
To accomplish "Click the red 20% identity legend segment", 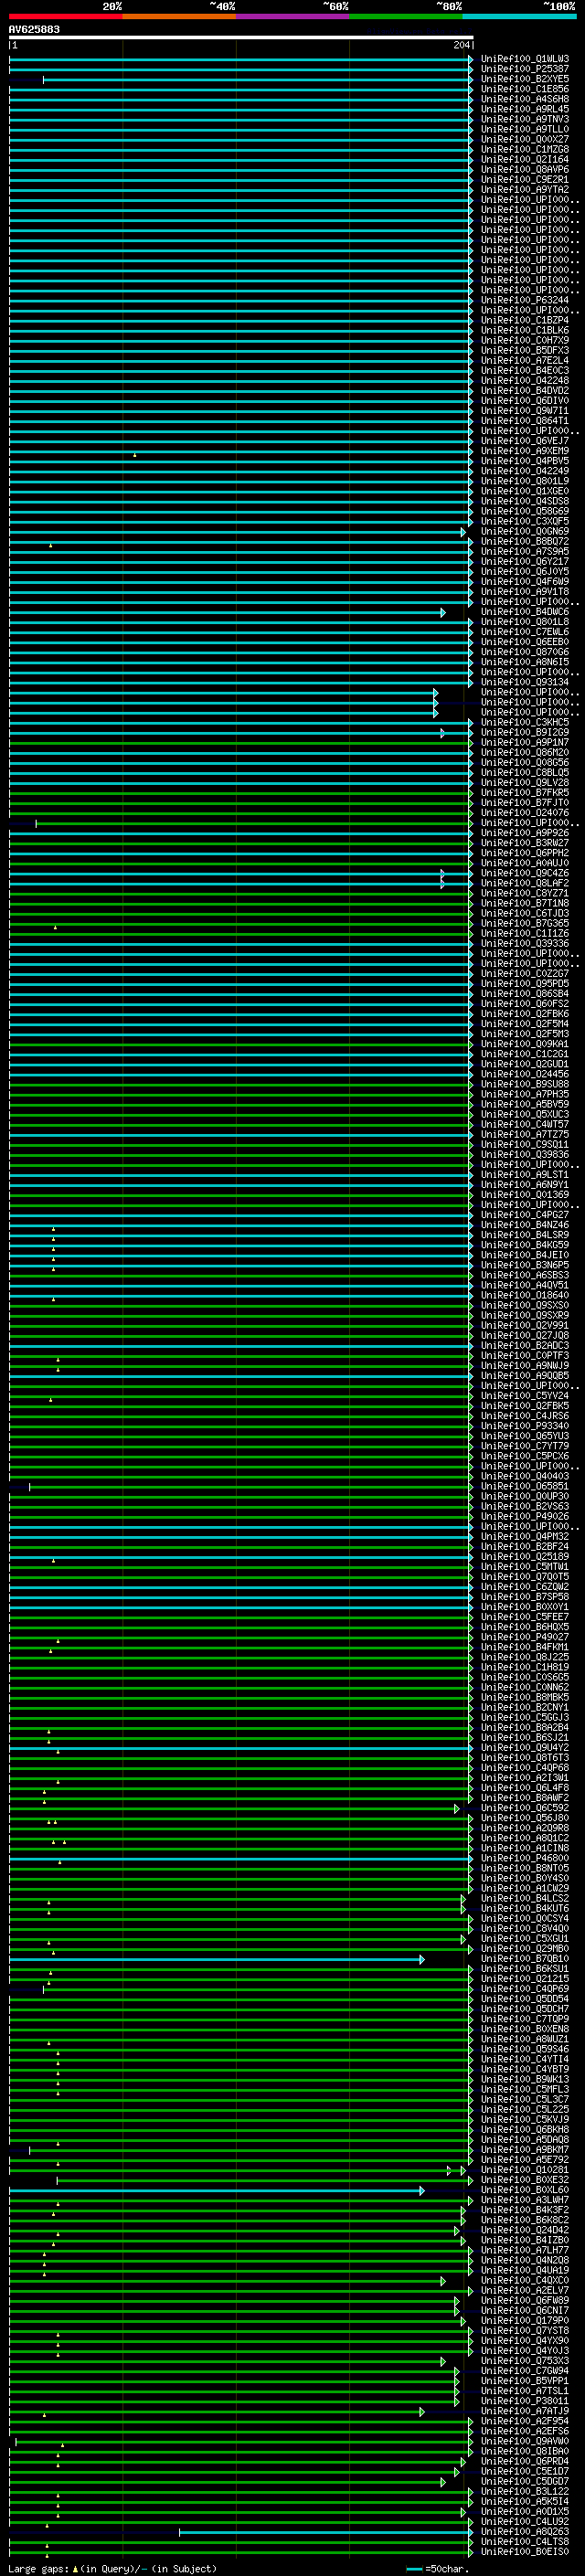I will click(x=65, y=16).
